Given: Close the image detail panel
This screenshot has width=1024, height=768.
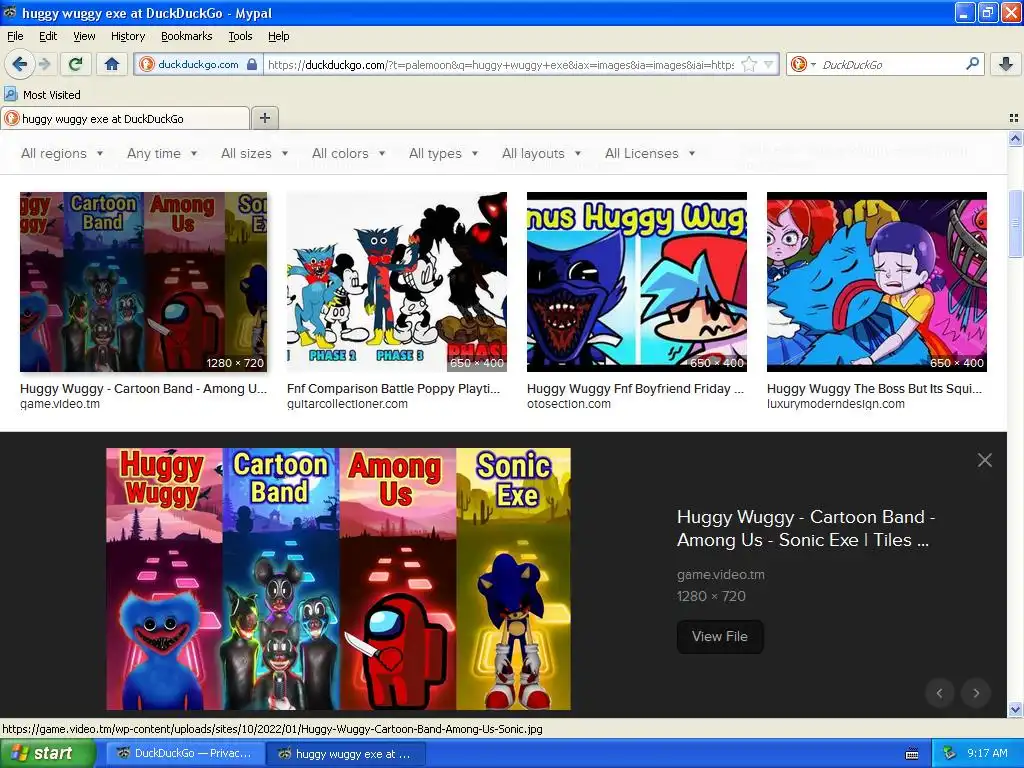Looking at the screenshot, I should coord(985,460).
